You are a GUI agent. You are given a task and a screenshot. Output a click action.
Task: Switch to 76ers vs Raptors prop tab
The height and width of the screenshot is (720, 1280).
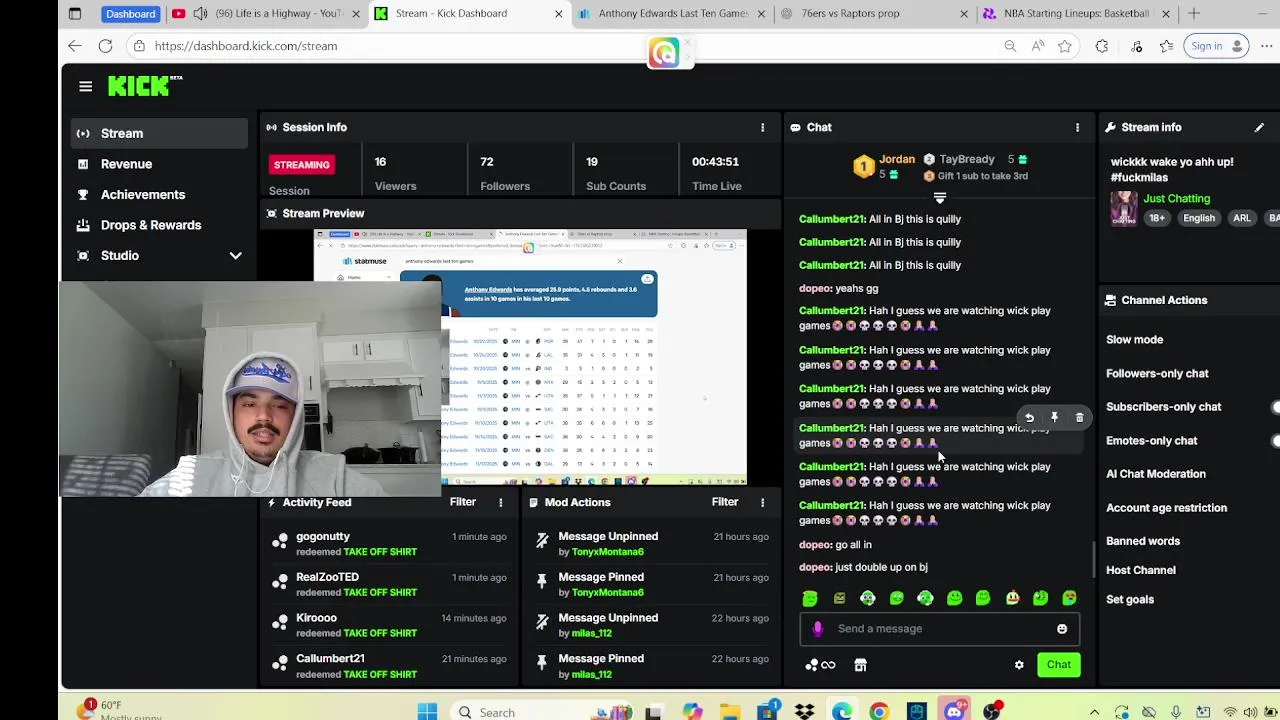[x=875, y=14]
